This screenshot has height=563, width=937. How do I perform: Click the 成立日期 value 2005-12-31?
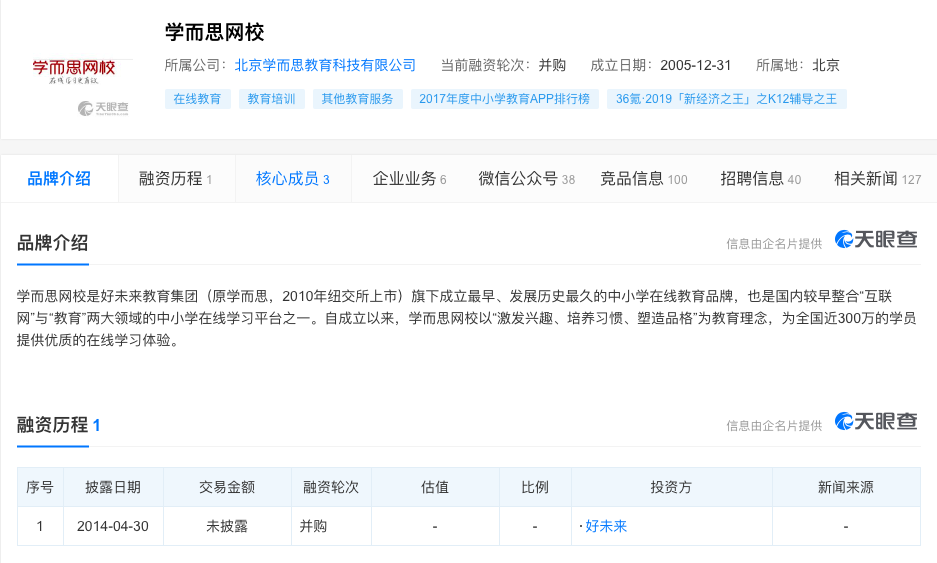point(696,65)
